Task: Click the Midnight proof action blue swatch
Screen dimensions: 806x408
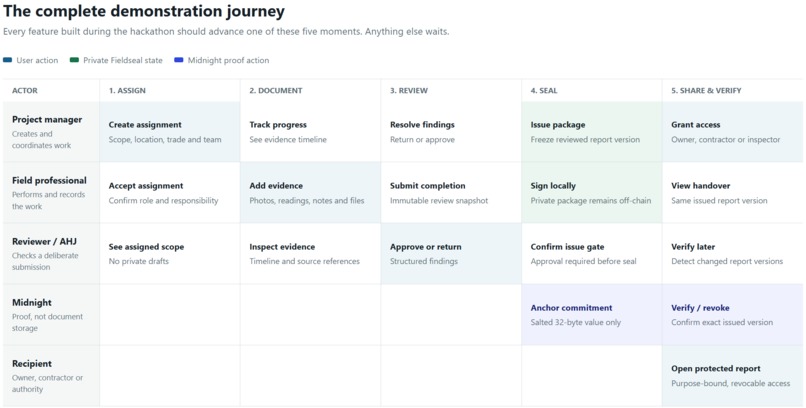Action: click(179, 60)
